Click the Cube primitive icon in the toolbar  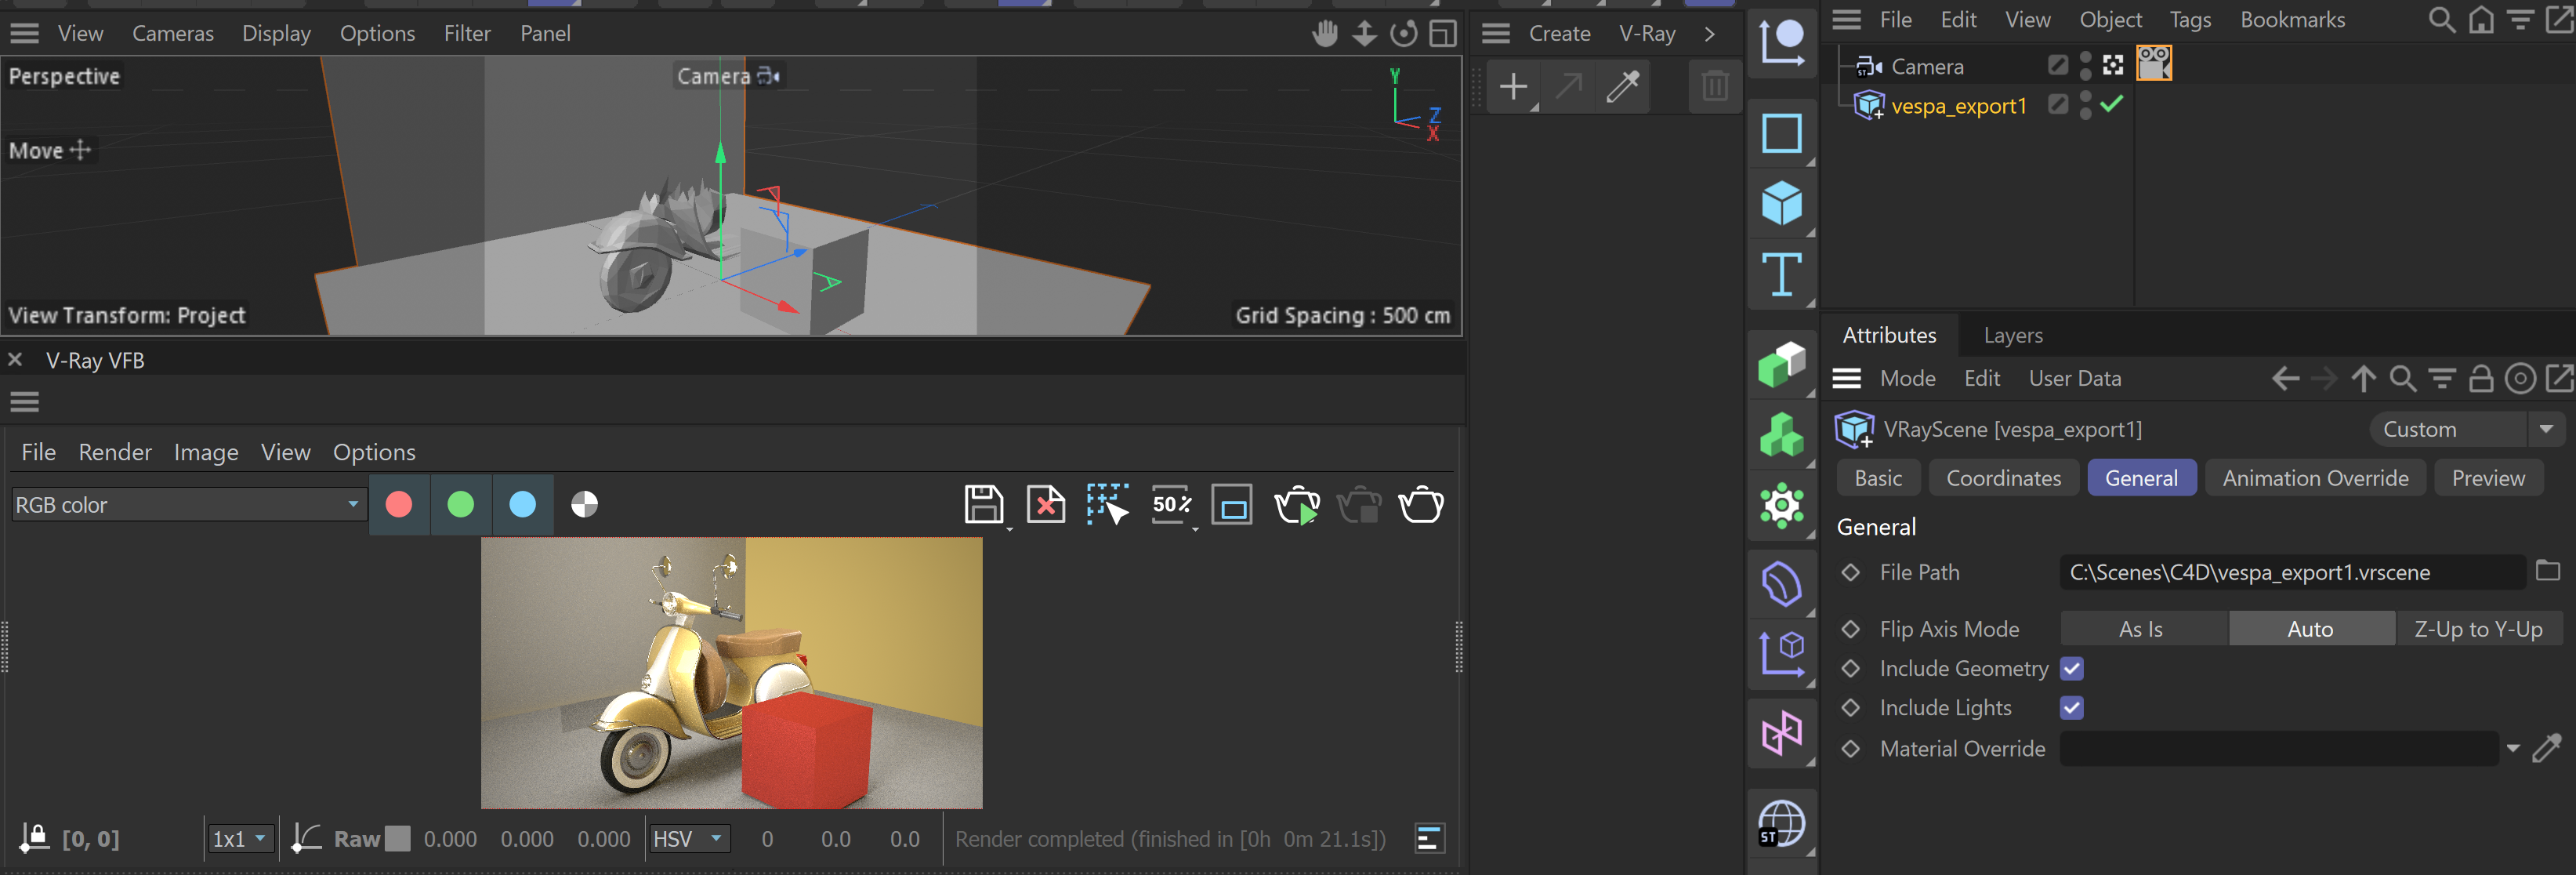click(x=1781, y=204)
